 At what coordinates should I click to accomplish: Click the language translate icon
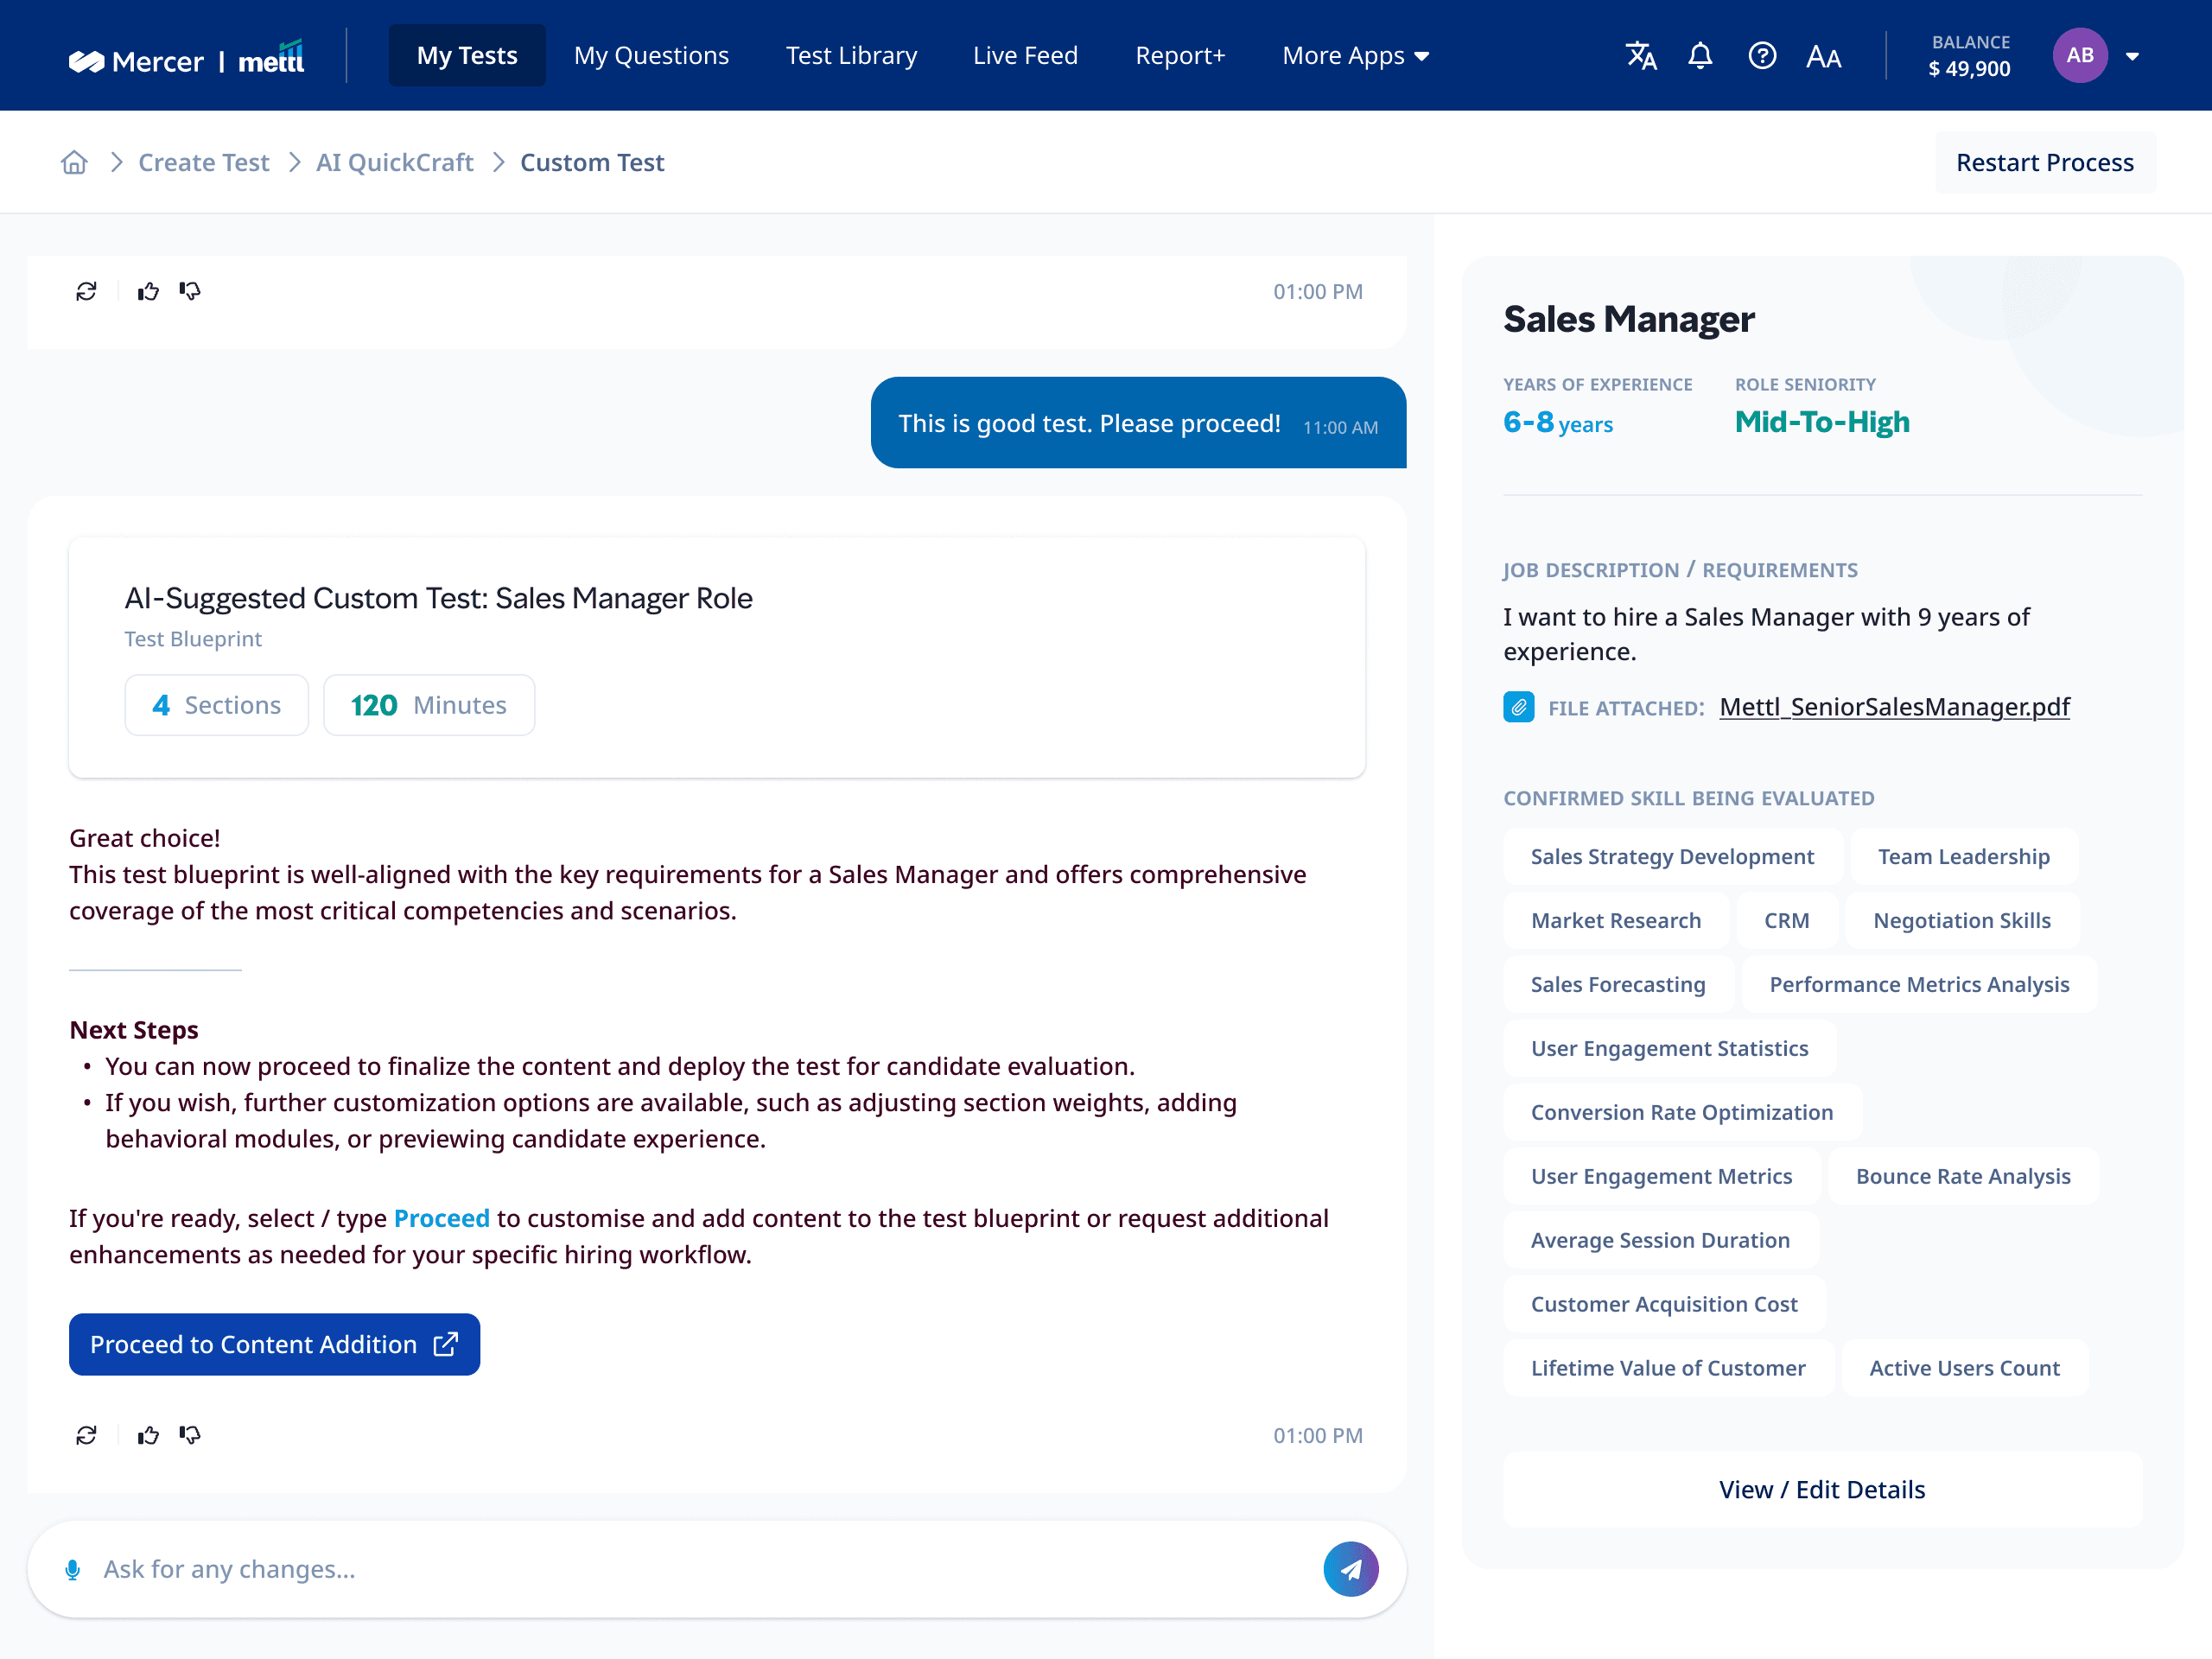1640,56
